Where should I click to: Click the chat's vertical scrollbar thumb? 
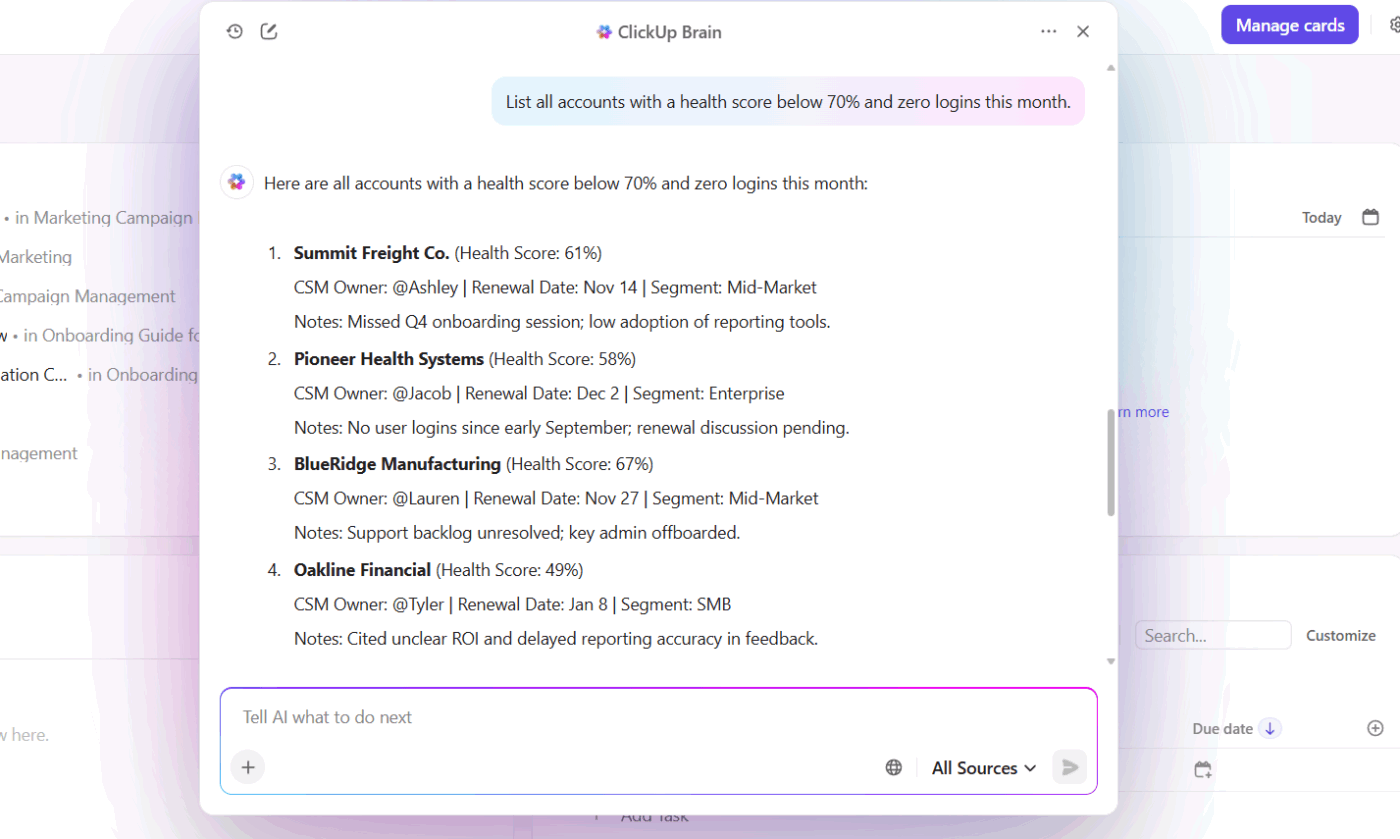click(1110, 463)
